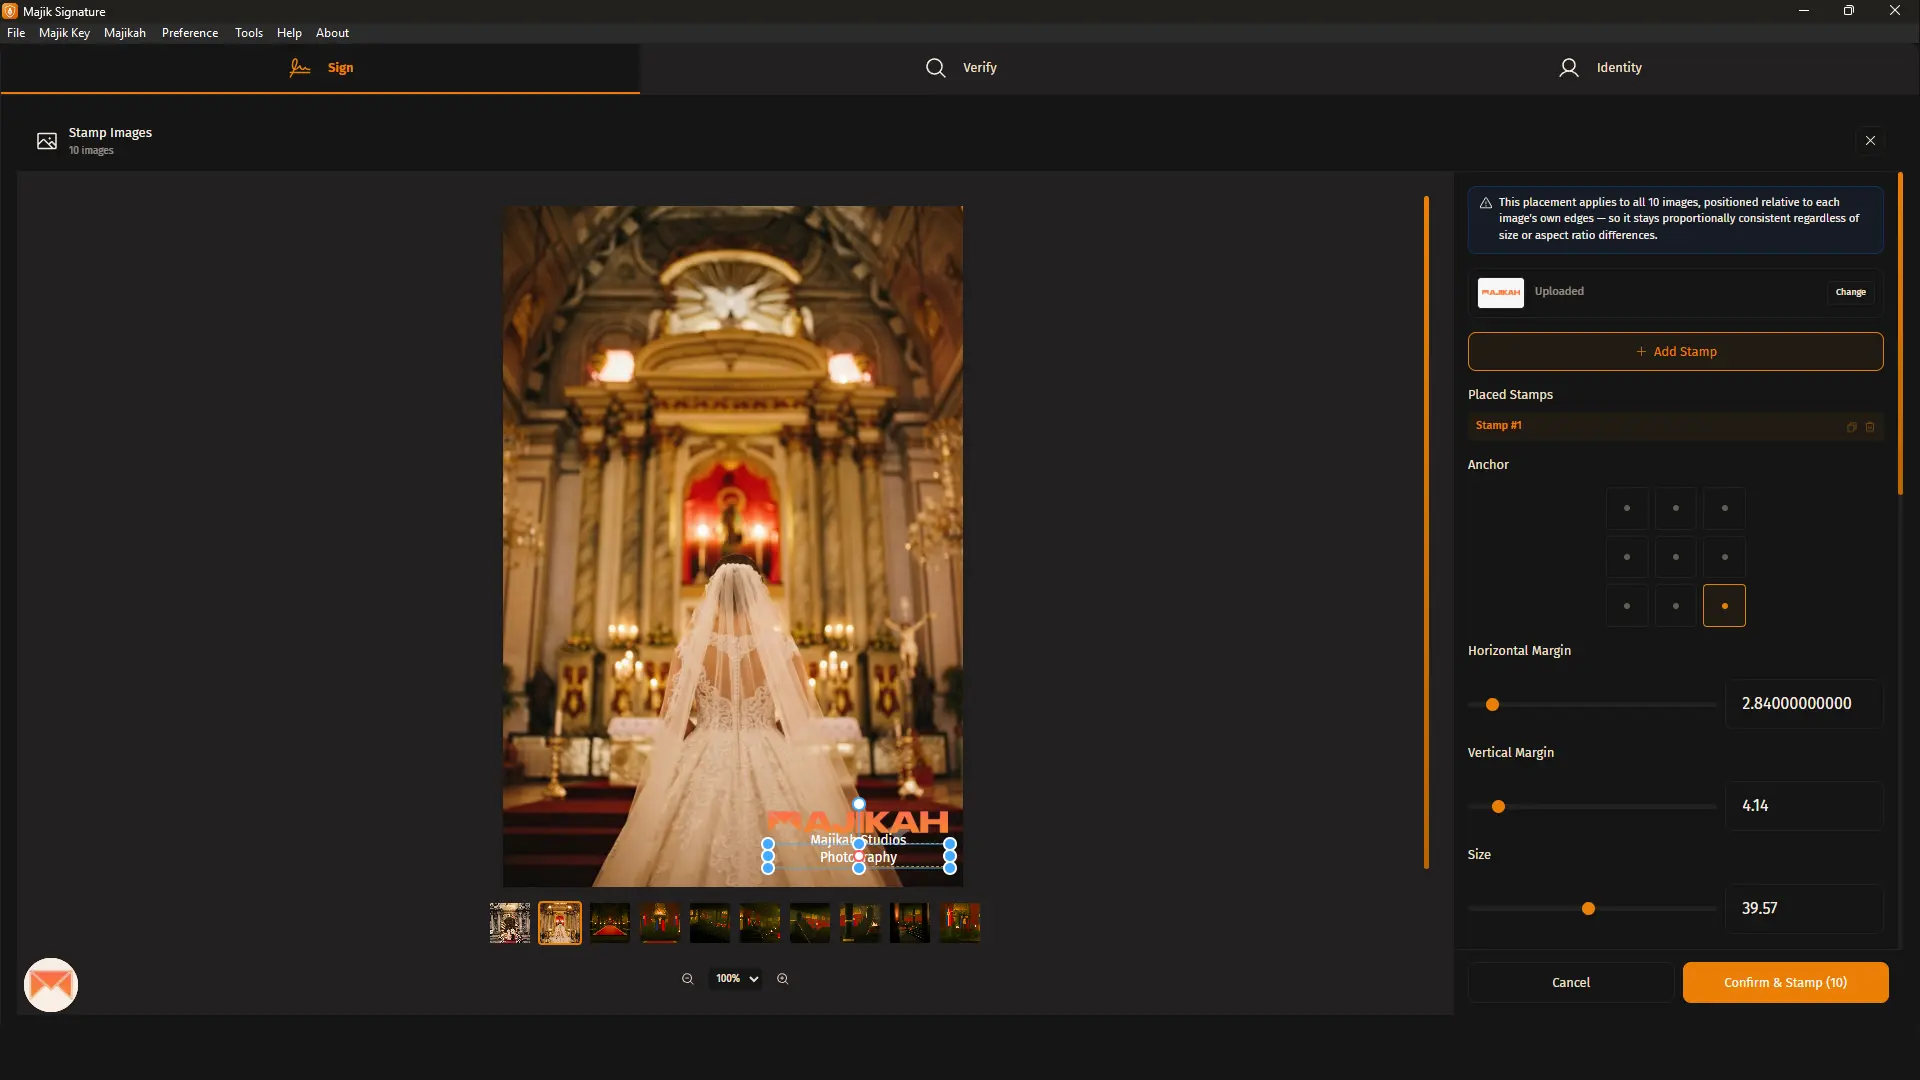Viewport: 1920px width, 1080px height.
Task: Open the Preference menu
Action: [190, 33]
